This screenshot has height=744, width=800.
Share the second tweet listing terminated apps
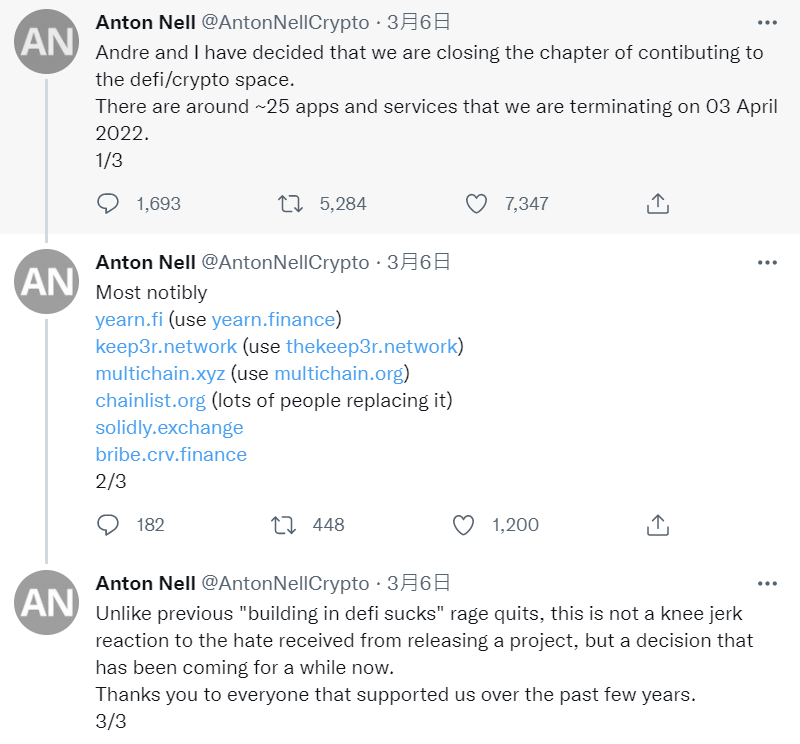[x=657, y=524]
